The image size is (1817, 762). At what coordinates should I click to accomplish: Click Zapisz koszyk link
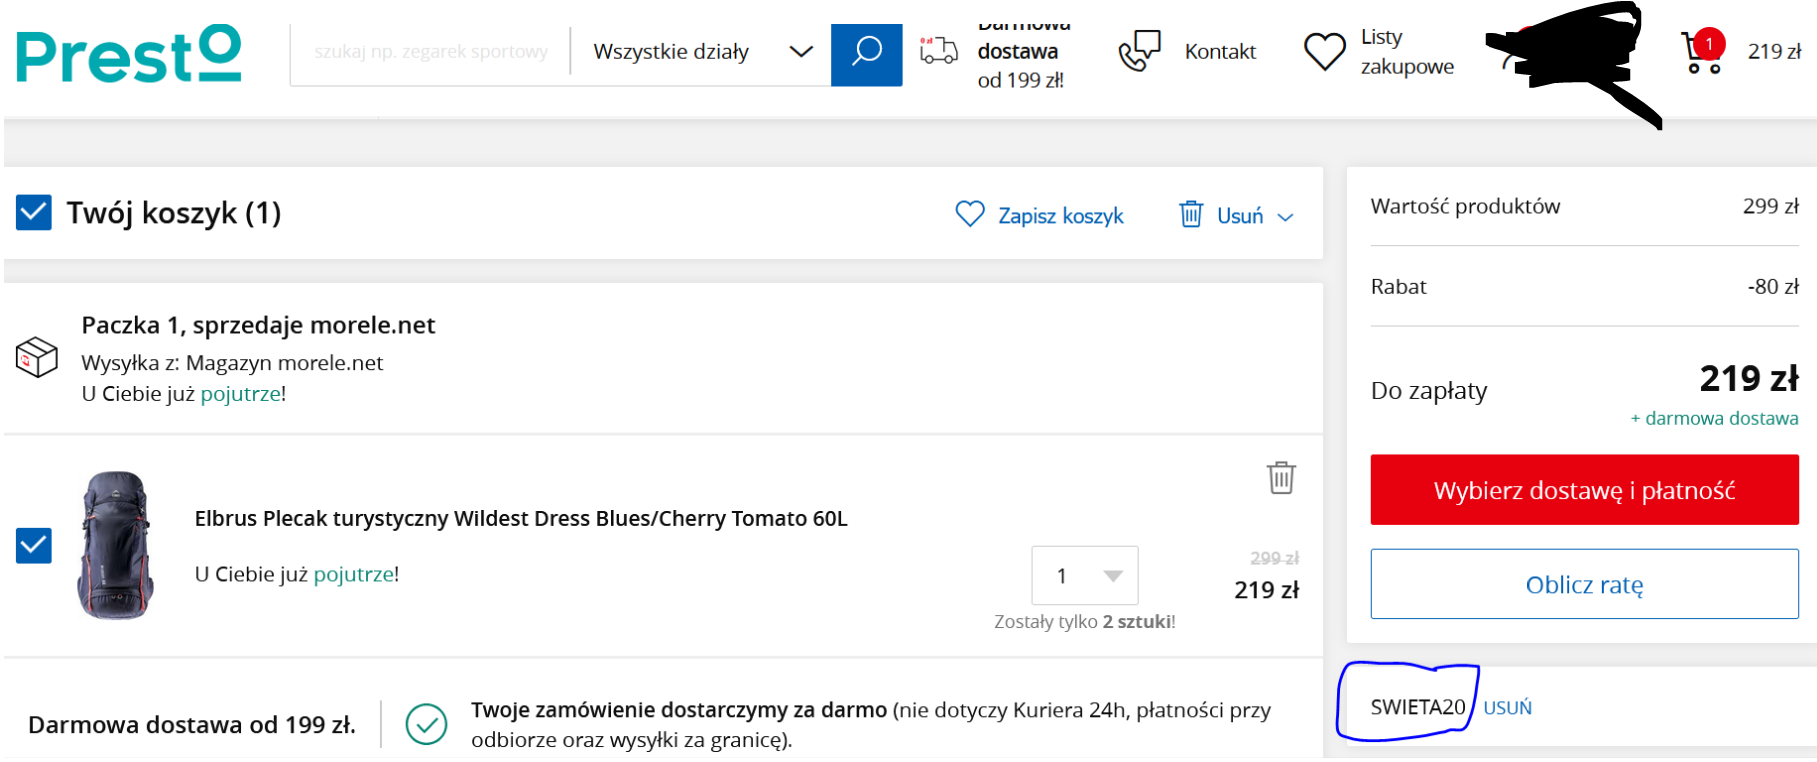1061,216
